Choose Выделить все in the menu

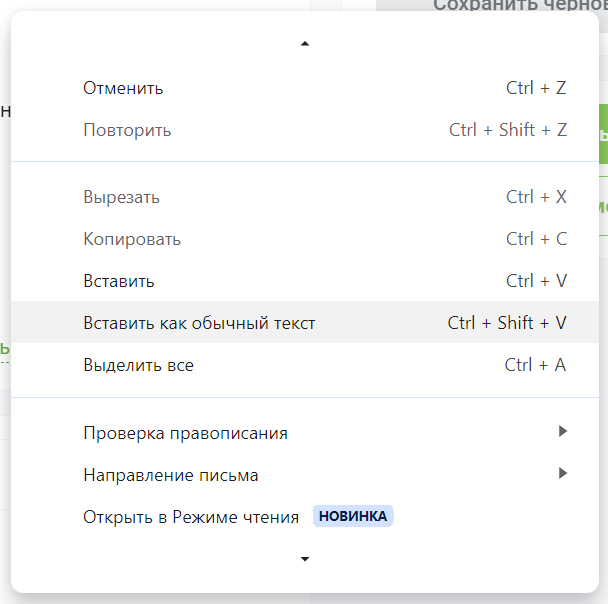[x=138, y=365]
